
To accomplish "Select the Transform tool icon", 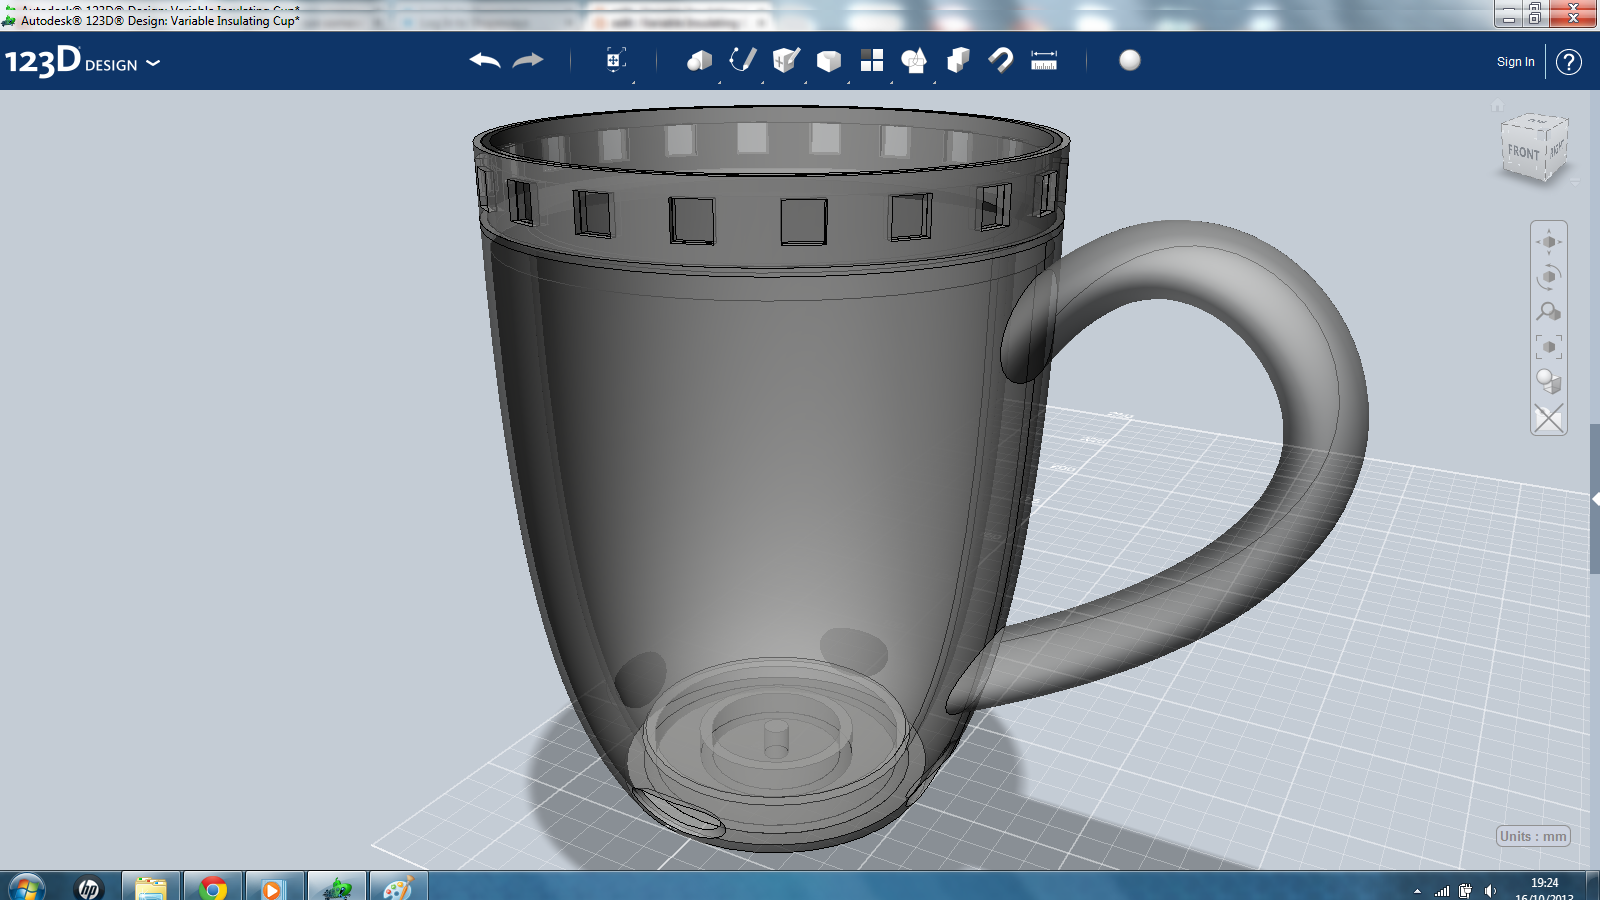I will [x=615, y=61].
